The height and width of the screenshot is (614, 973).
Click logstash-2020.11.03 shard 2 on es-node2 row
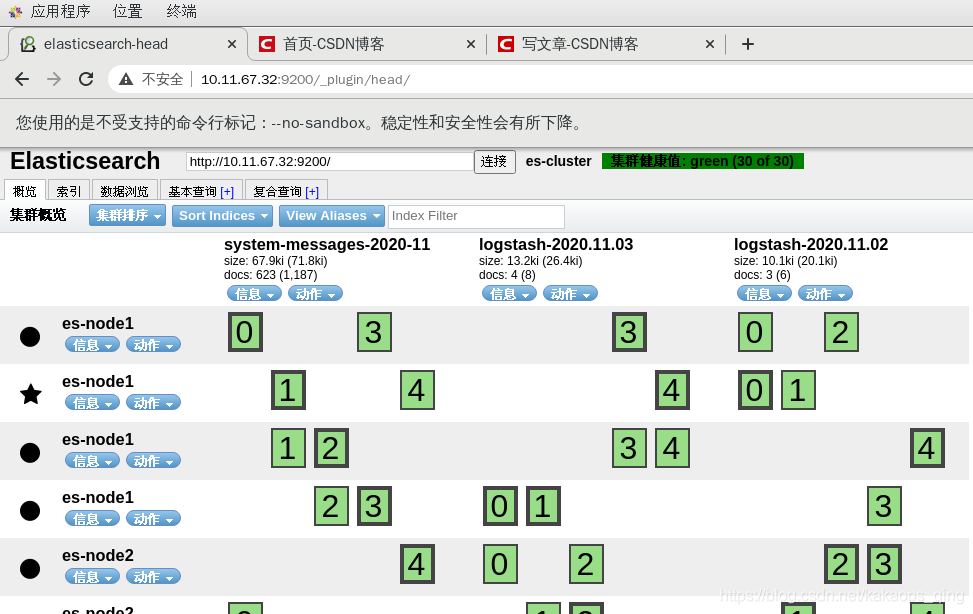(x=586, y=564)
